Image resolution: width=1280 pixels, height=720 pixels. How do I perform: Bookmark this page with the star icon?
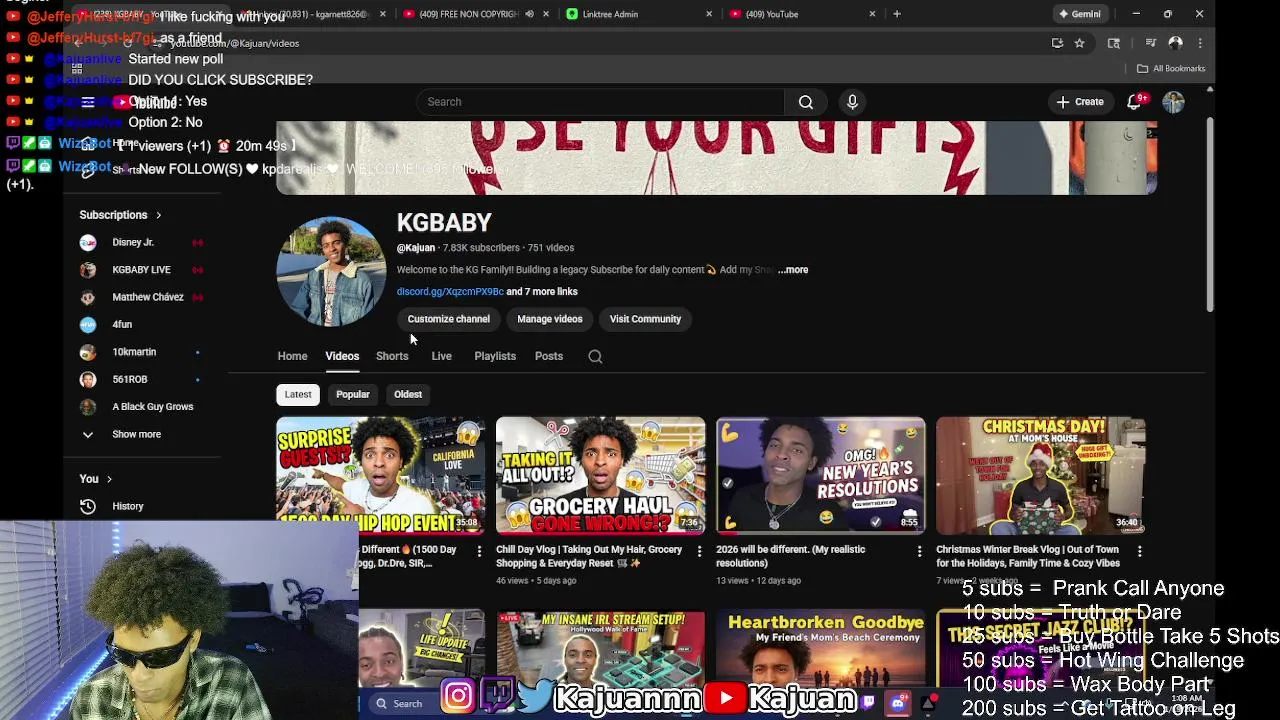point(1079,43)
